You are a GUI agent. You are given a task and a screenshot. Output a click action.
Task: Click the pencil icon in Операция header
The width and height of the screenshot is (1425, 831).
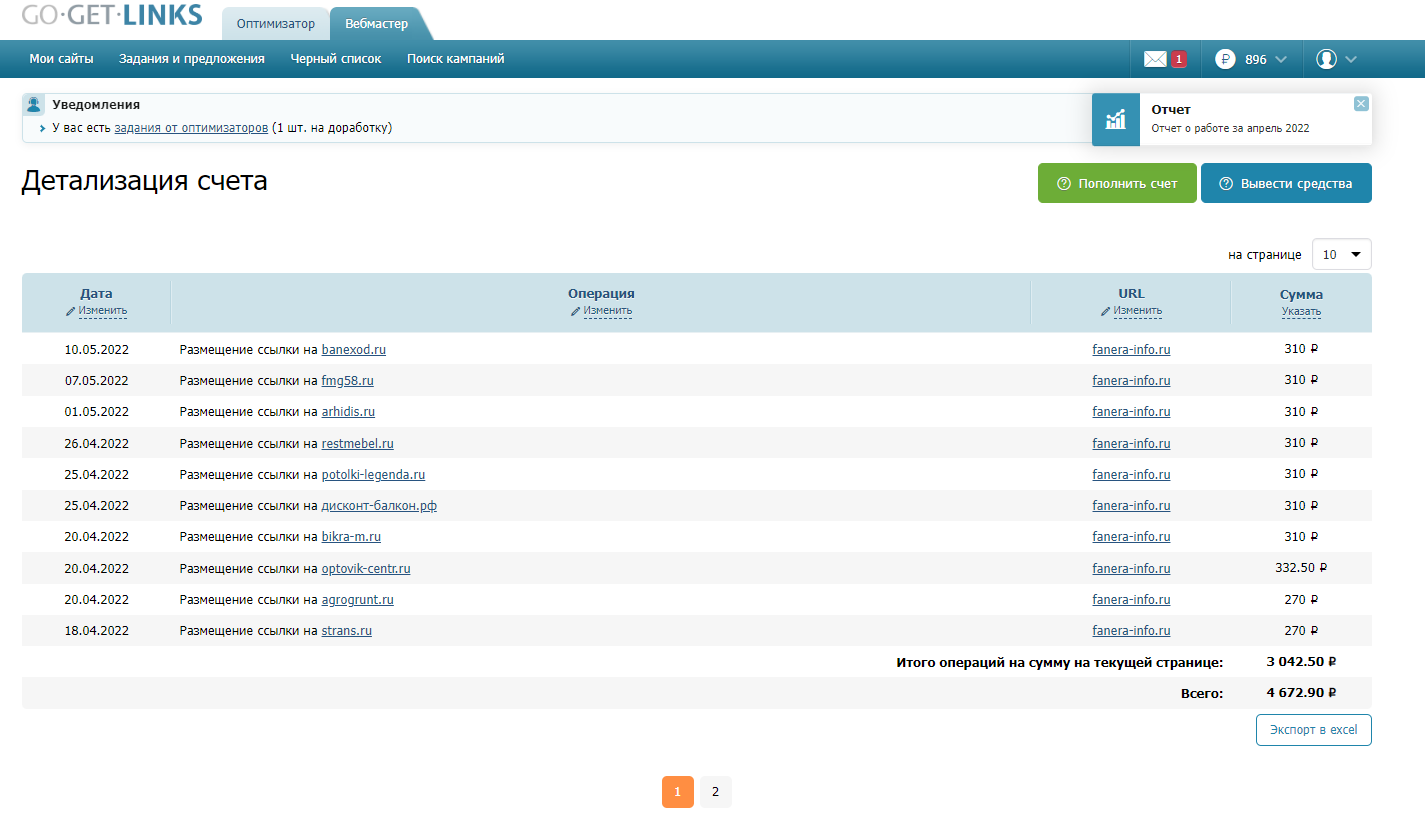pyautogui.click(x=576, y=311)
